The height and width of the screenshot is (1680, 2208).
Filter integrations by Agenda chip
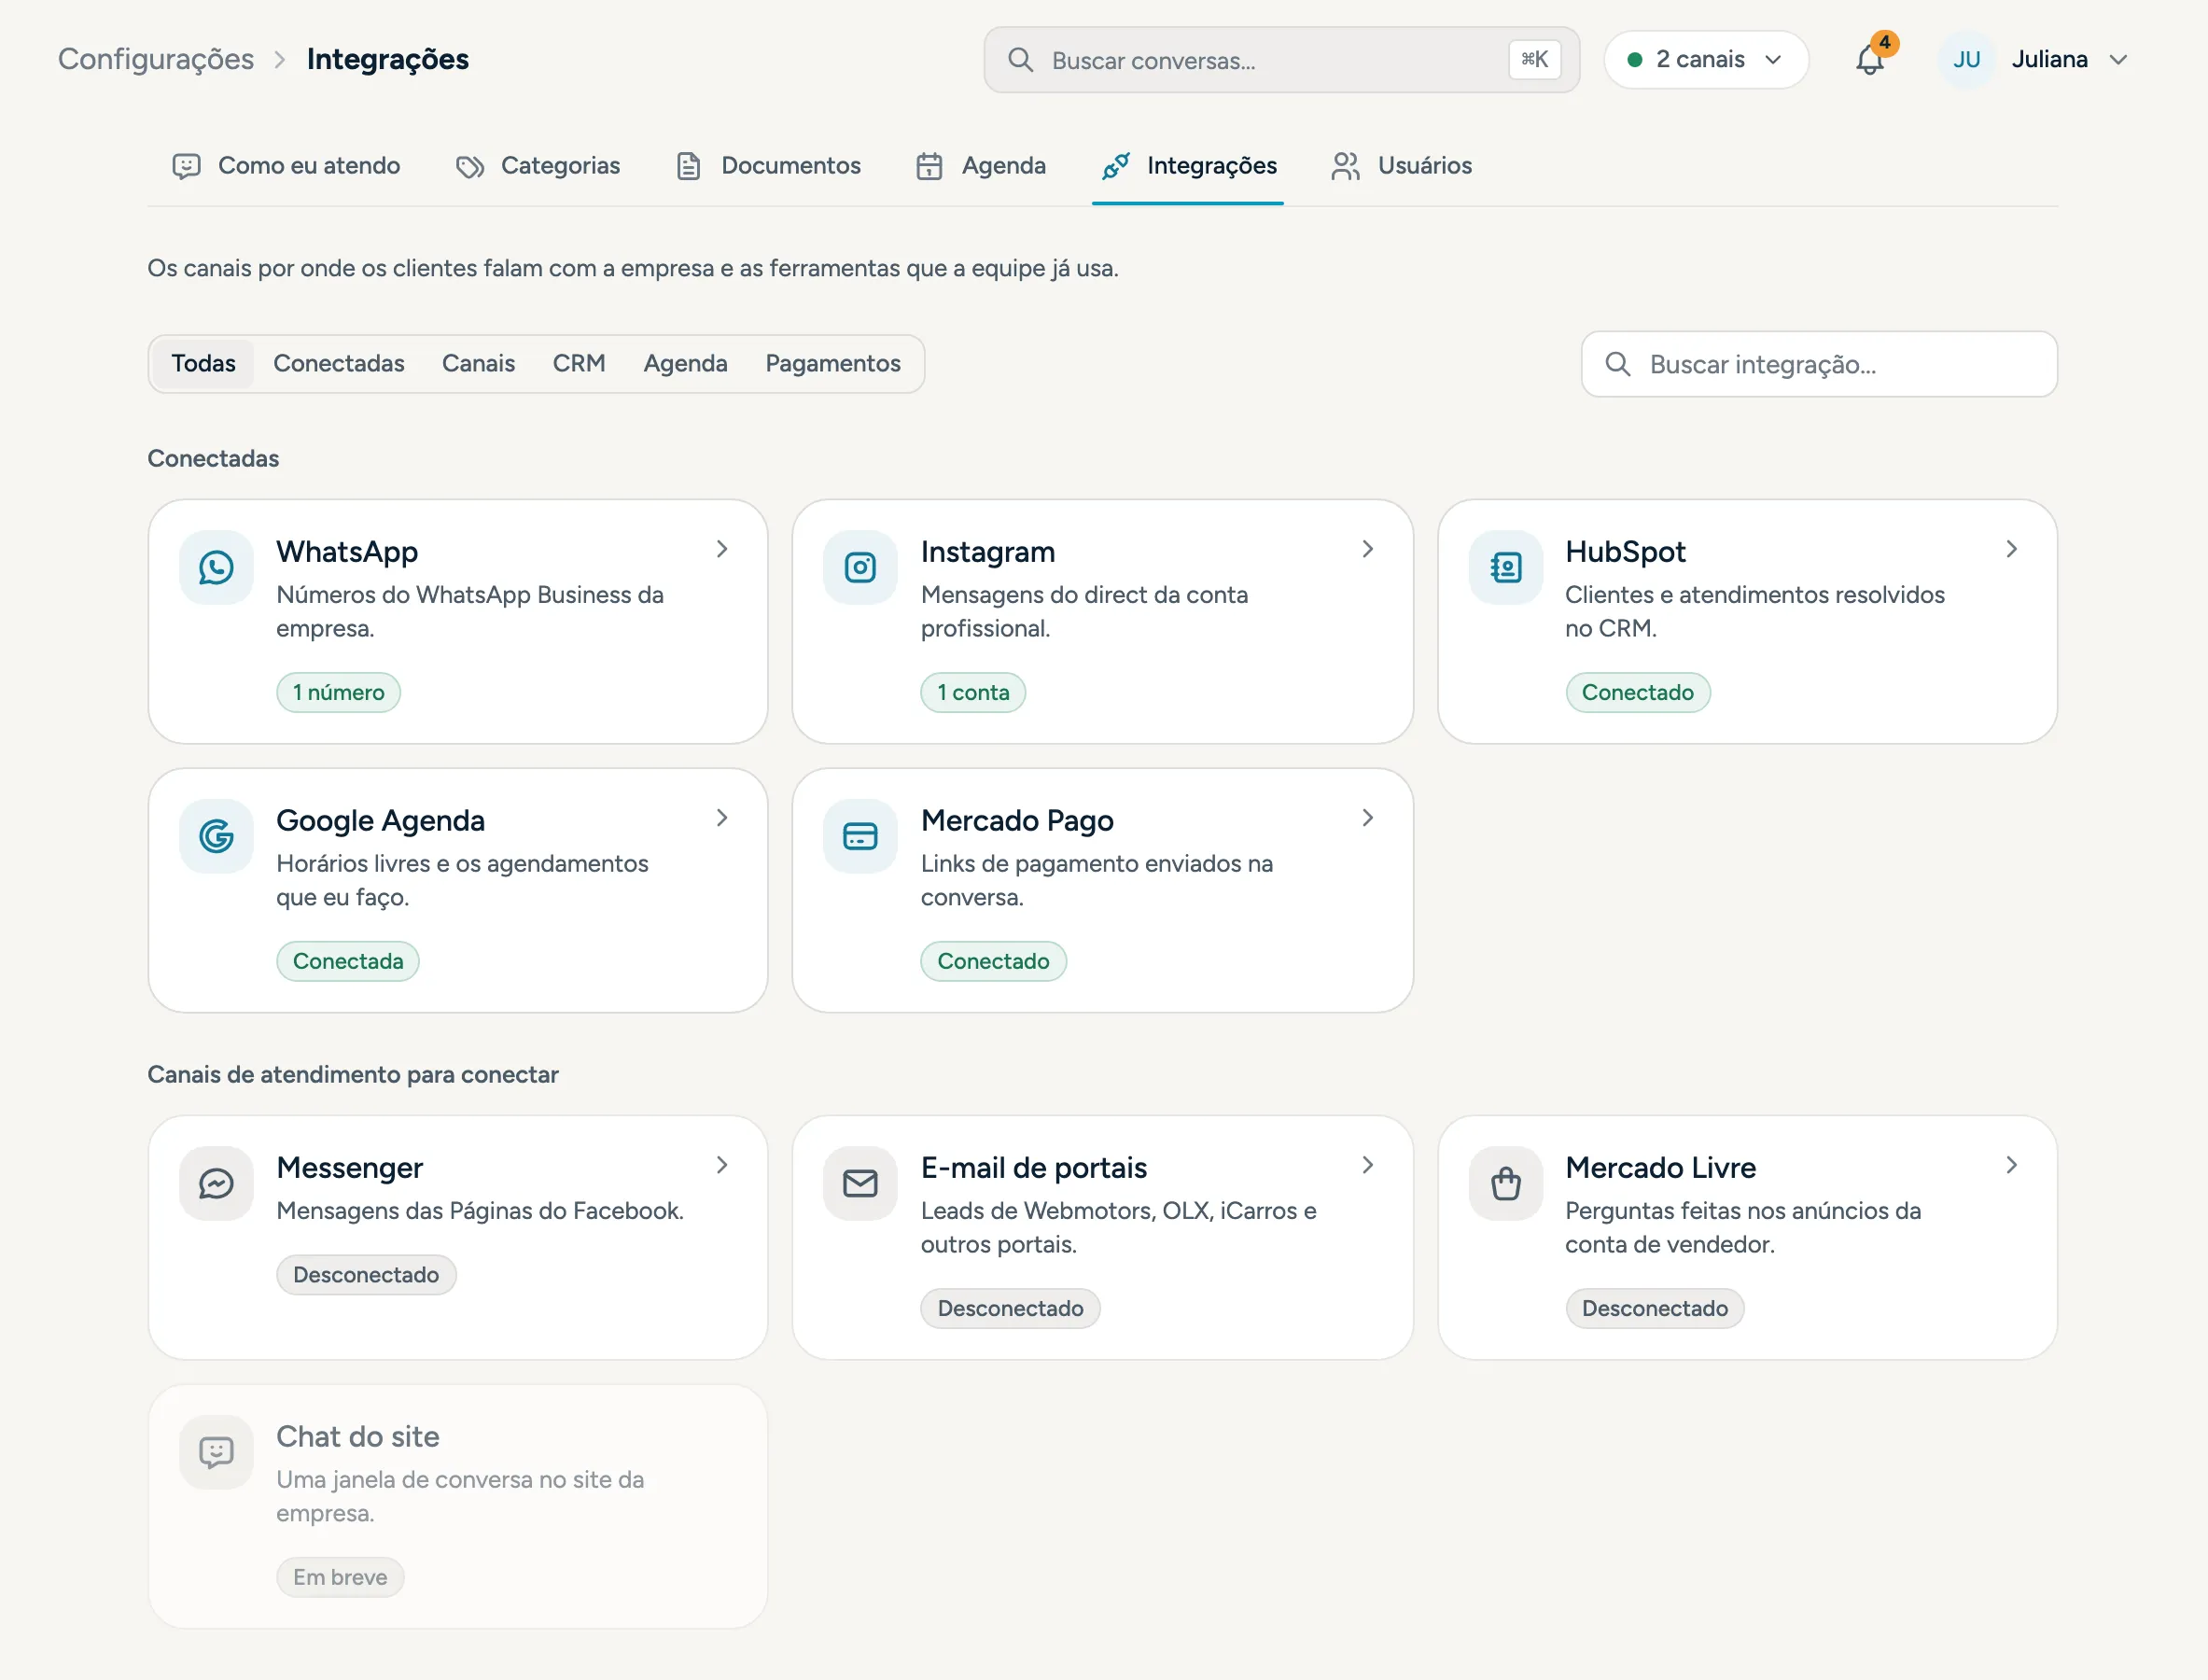coord(685,363)
